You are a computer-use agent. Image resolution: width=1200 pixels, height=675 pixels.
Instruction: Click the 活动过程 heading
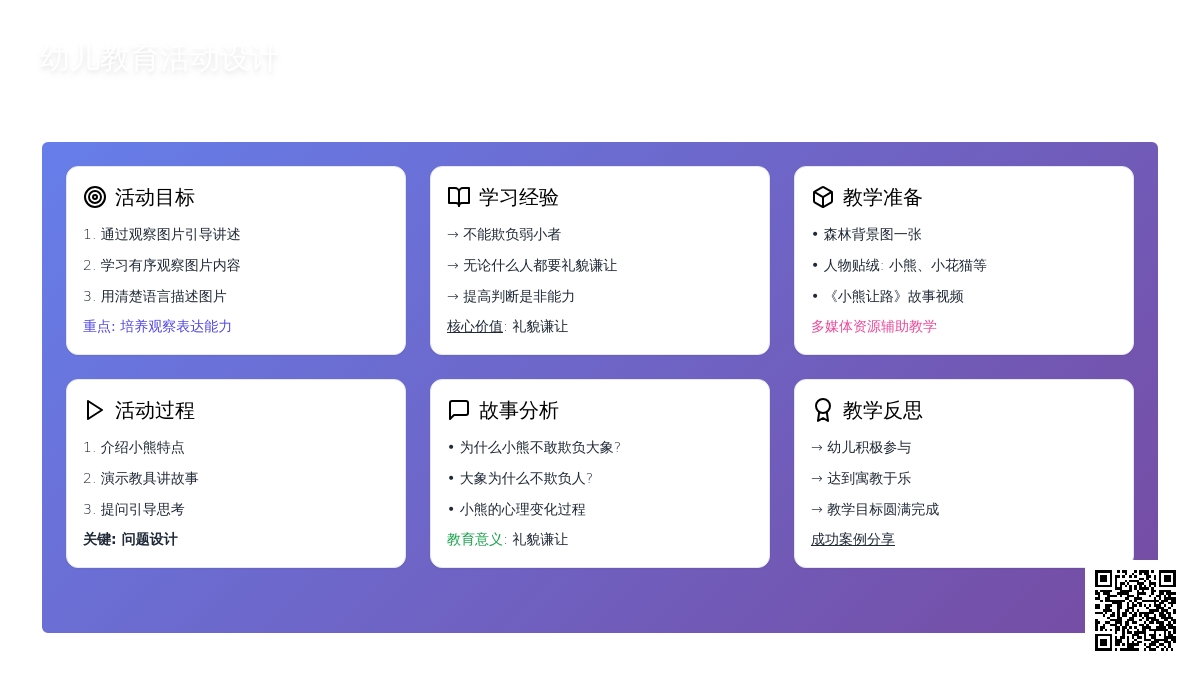pyautogui.click(x=155, y=410)
